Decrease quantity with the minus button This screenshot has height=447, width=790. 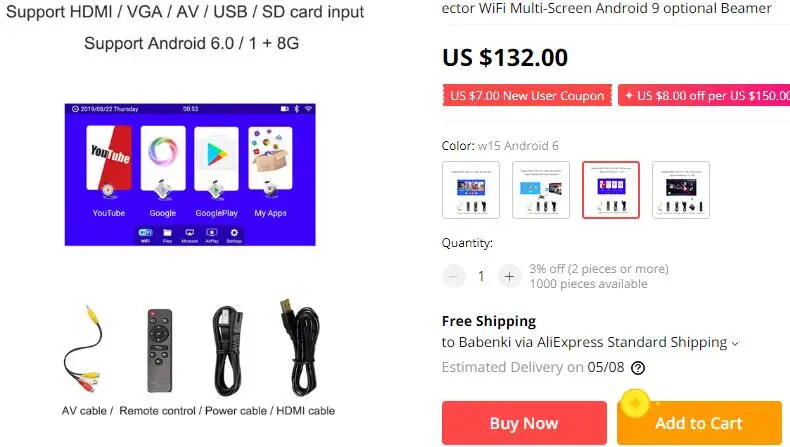[453, 276]
